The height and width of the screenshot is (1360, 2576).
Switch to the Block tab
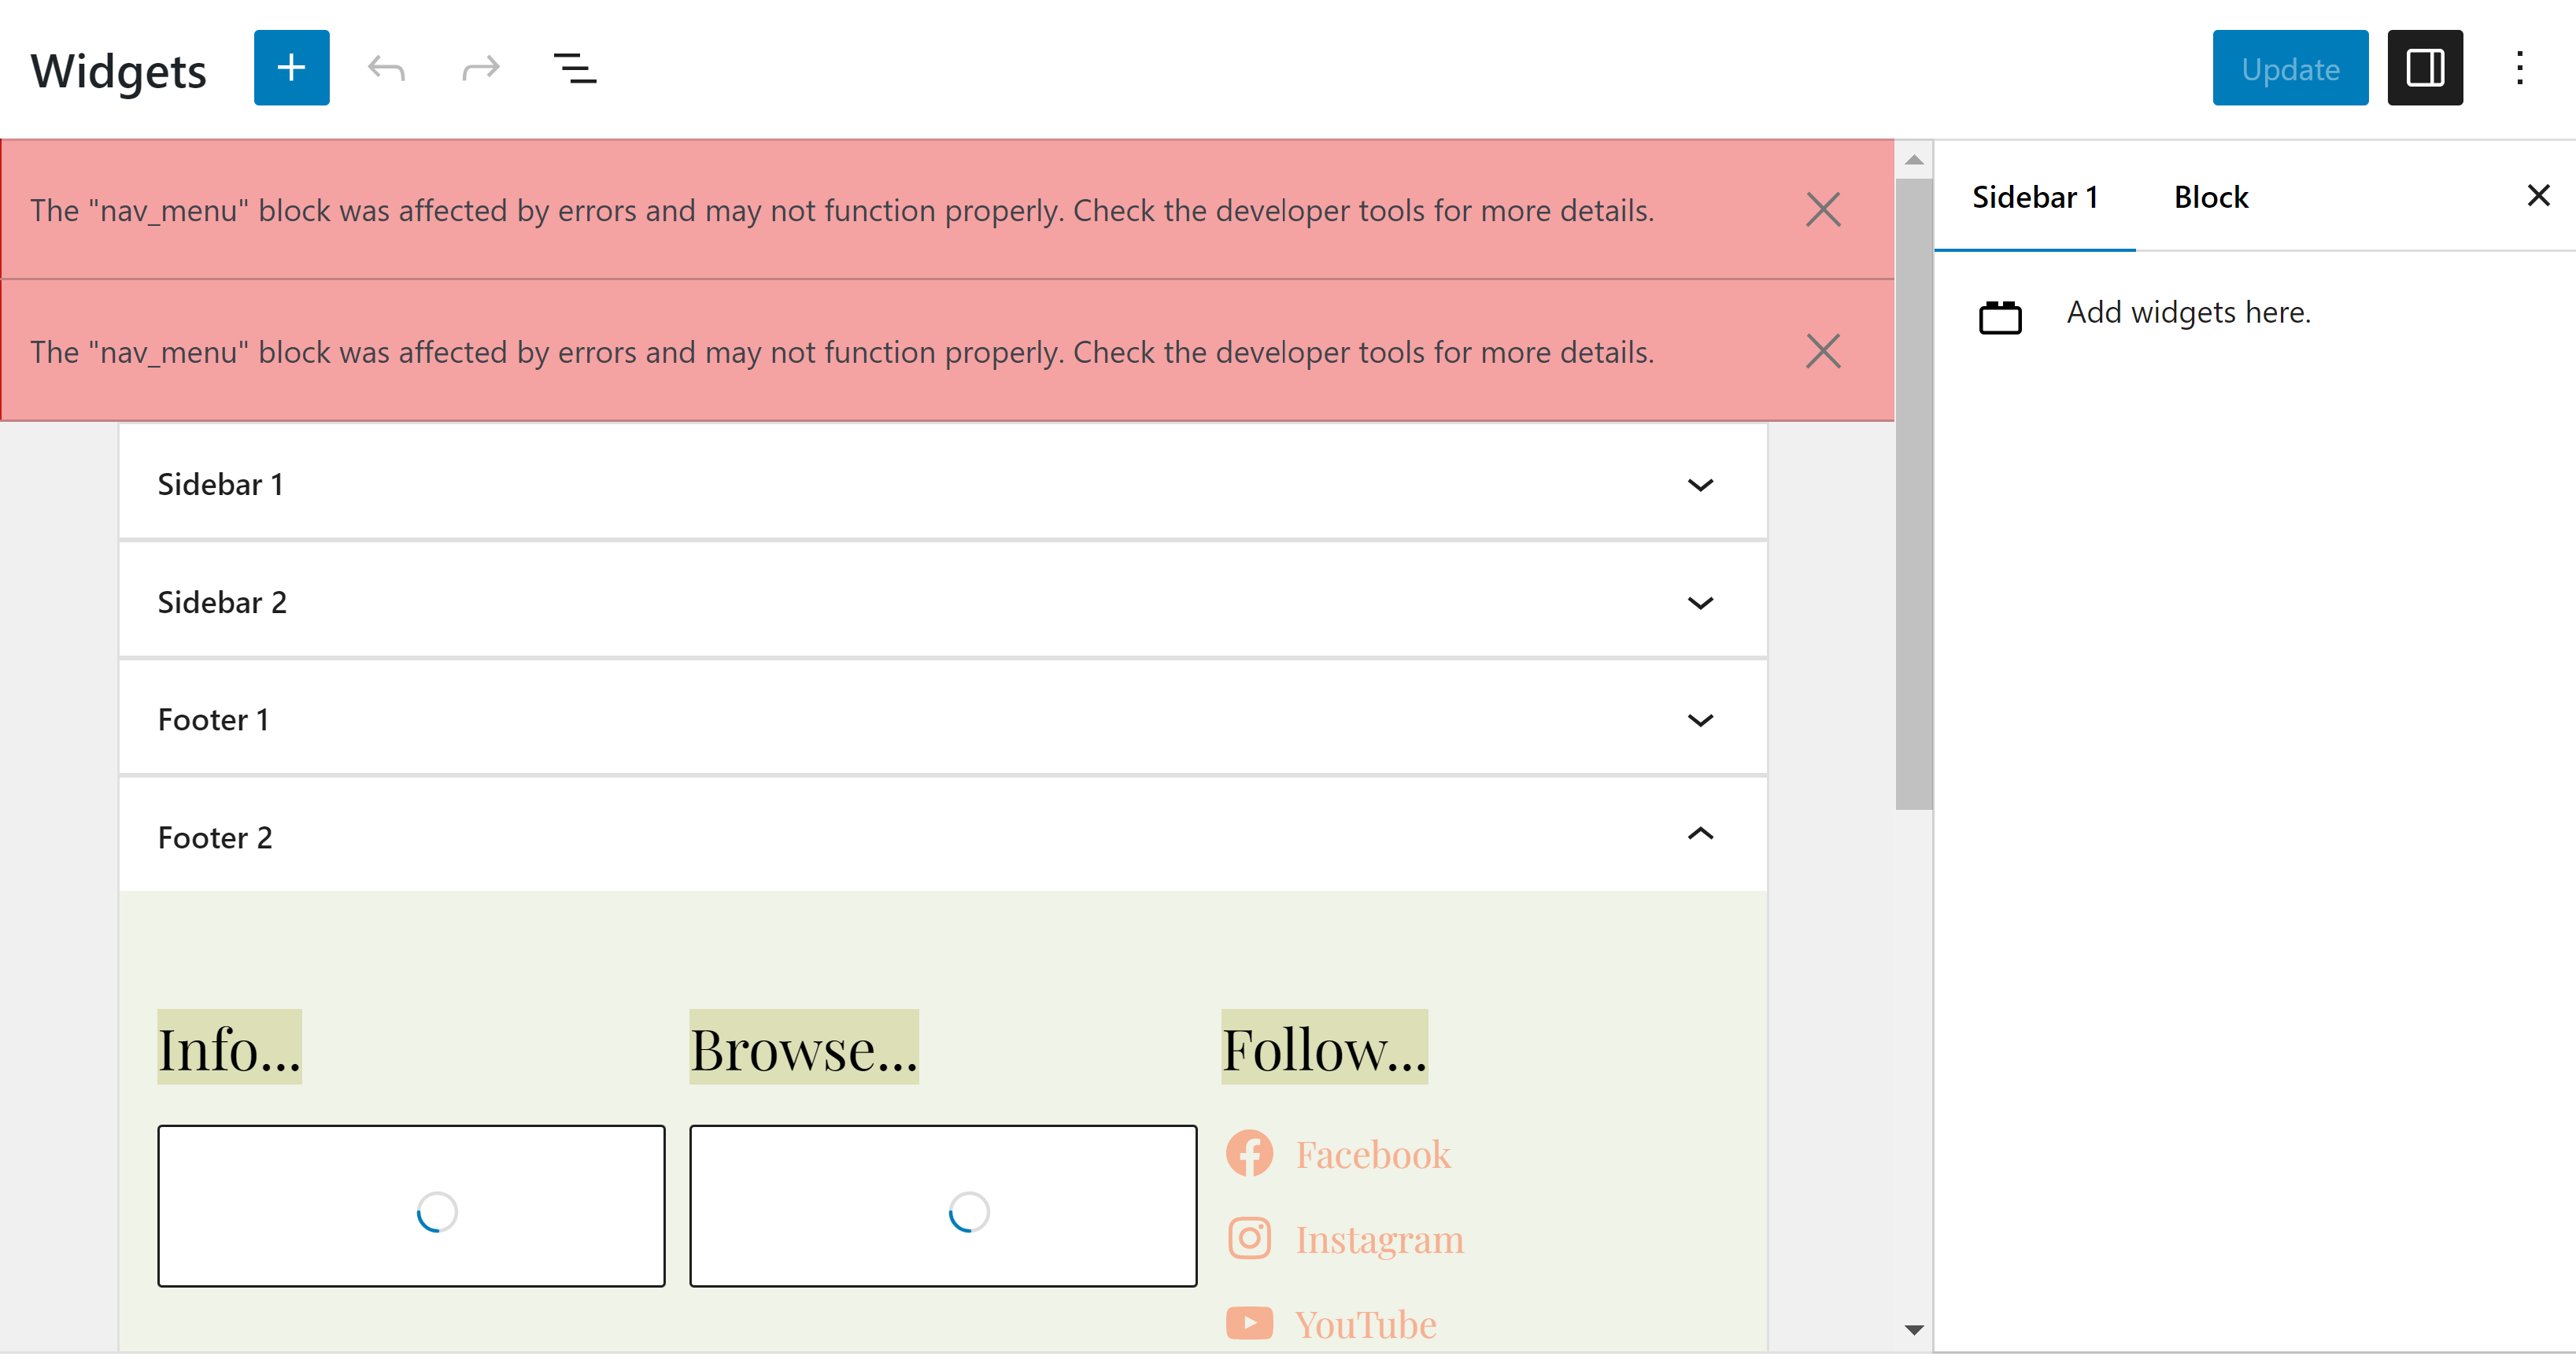[2210, 197]
